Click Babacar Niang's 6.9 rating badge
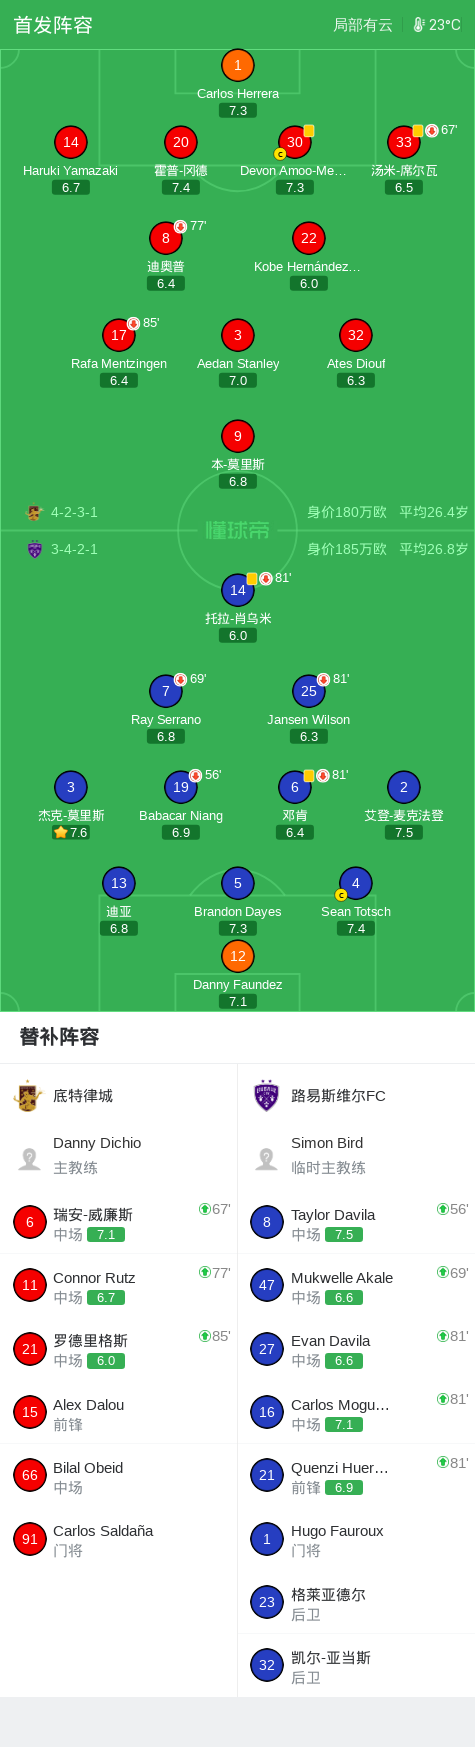Image resolution: width=475 pixels, height=1747 pixels. (x=181, y=832)
